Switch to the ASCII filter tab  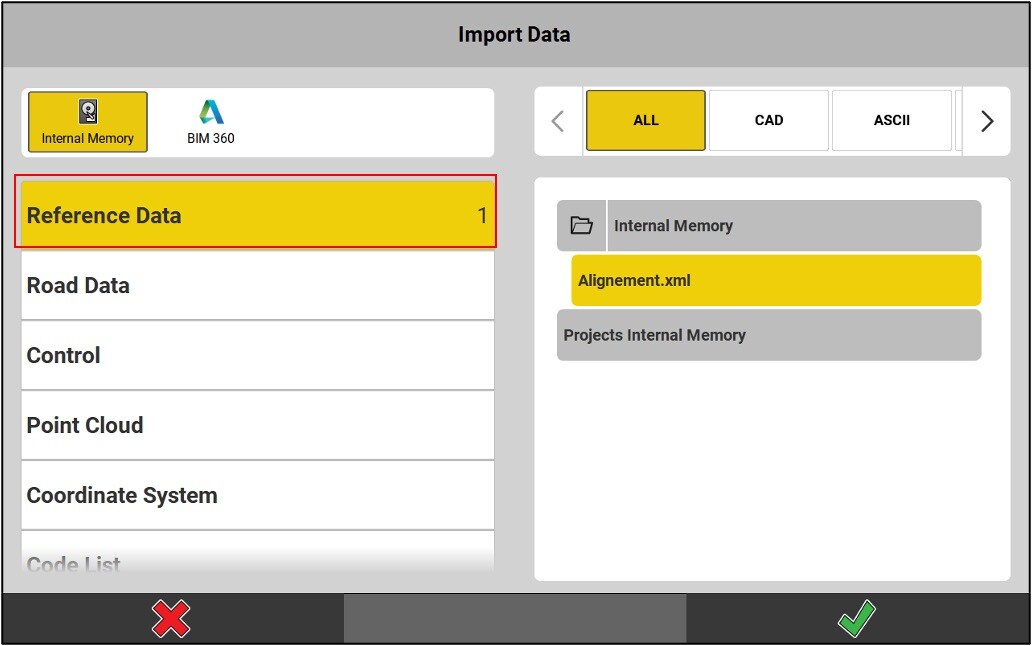891,120
